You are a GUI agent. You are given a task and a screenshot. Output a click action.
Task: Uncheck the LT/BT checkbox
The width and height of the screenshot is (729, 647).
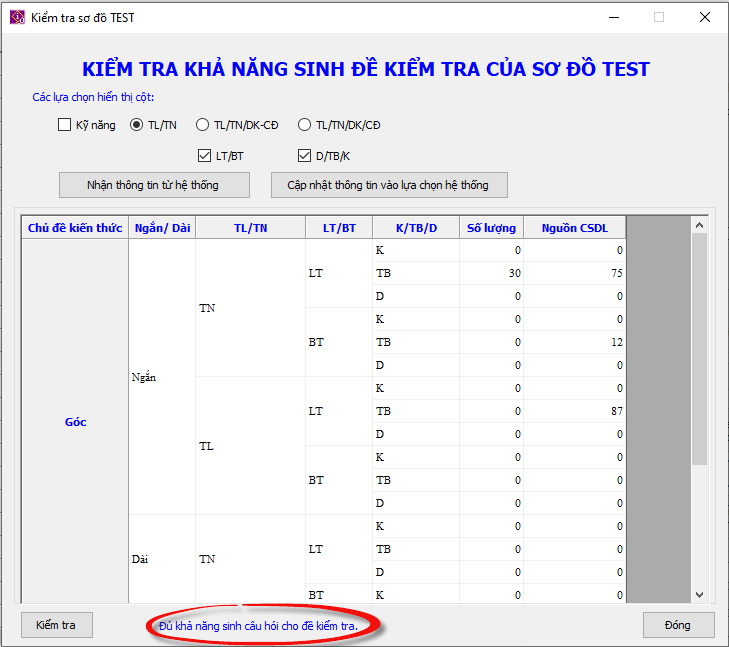pyautogui.click(x=204, y=156)
